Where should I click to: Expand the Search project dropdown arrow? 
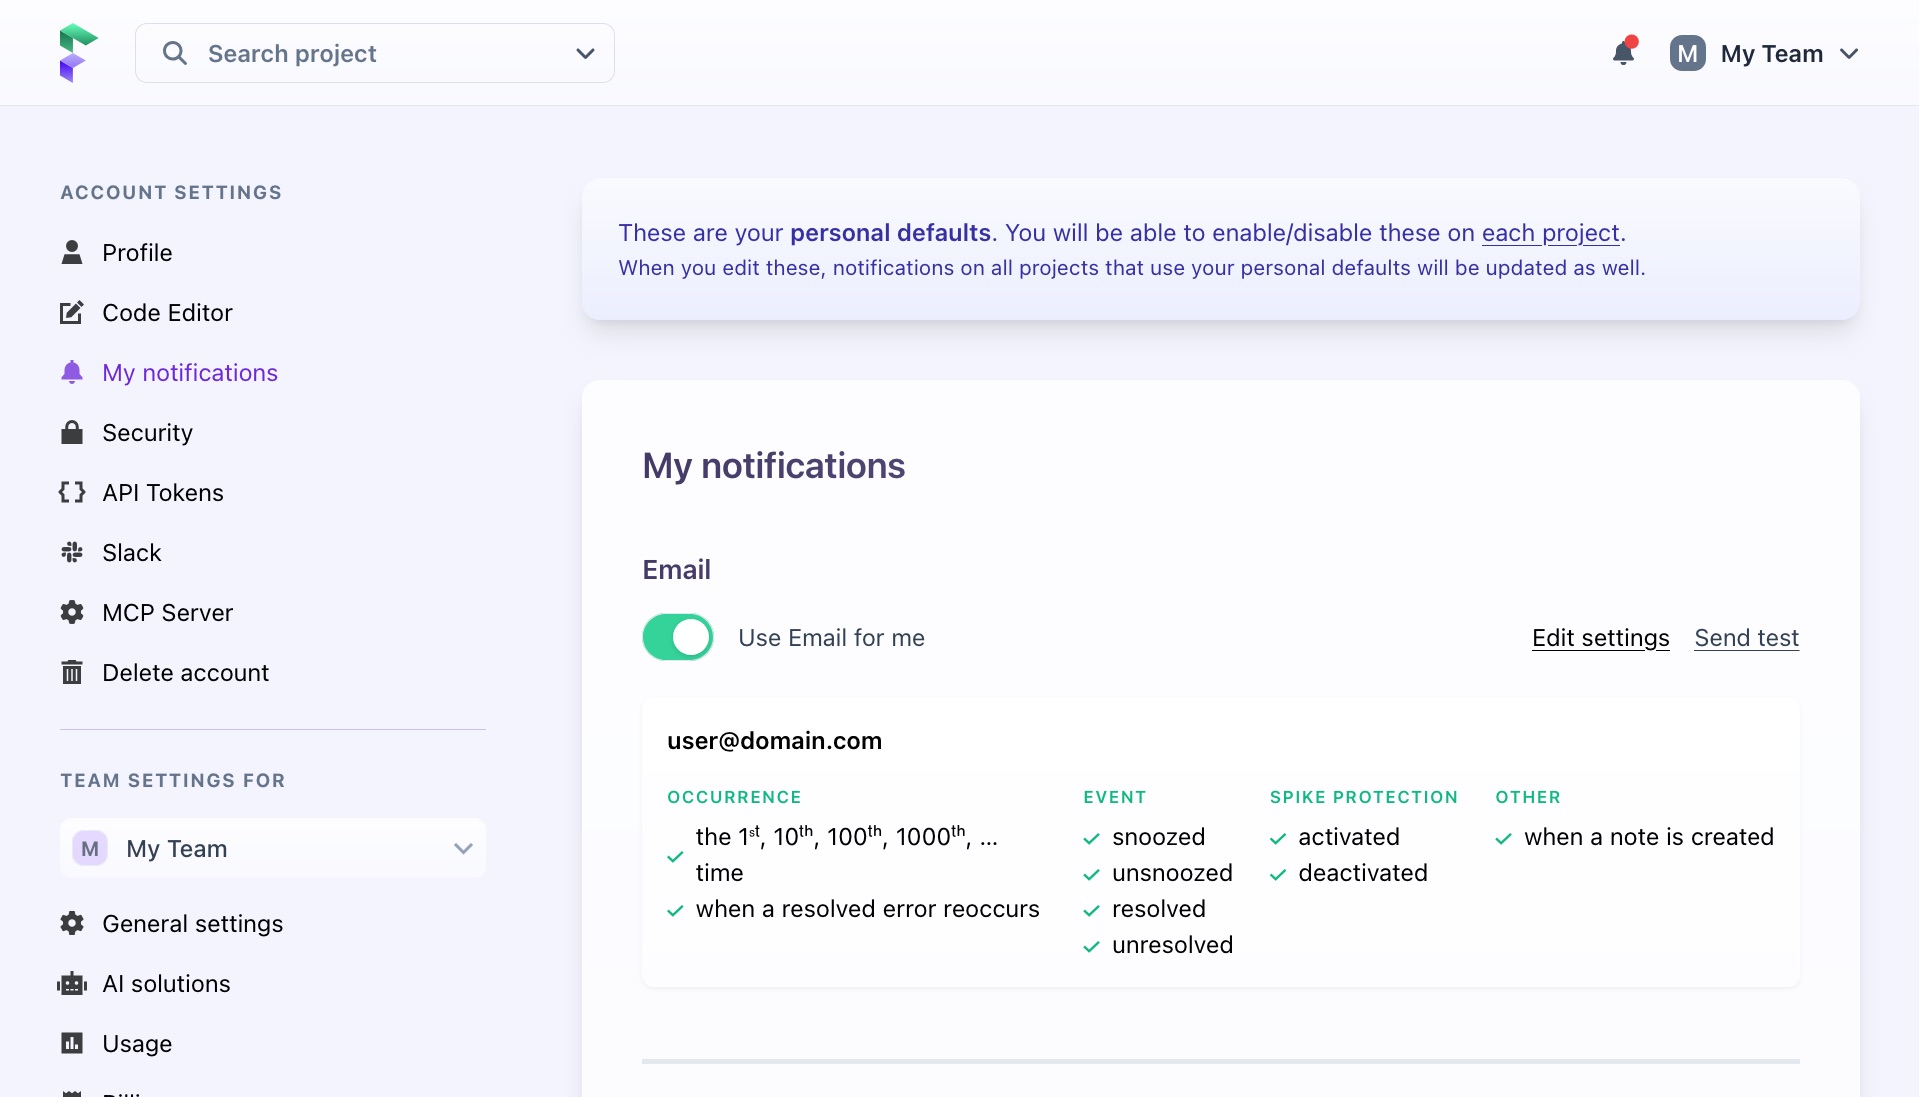click(x=585, y=53)
